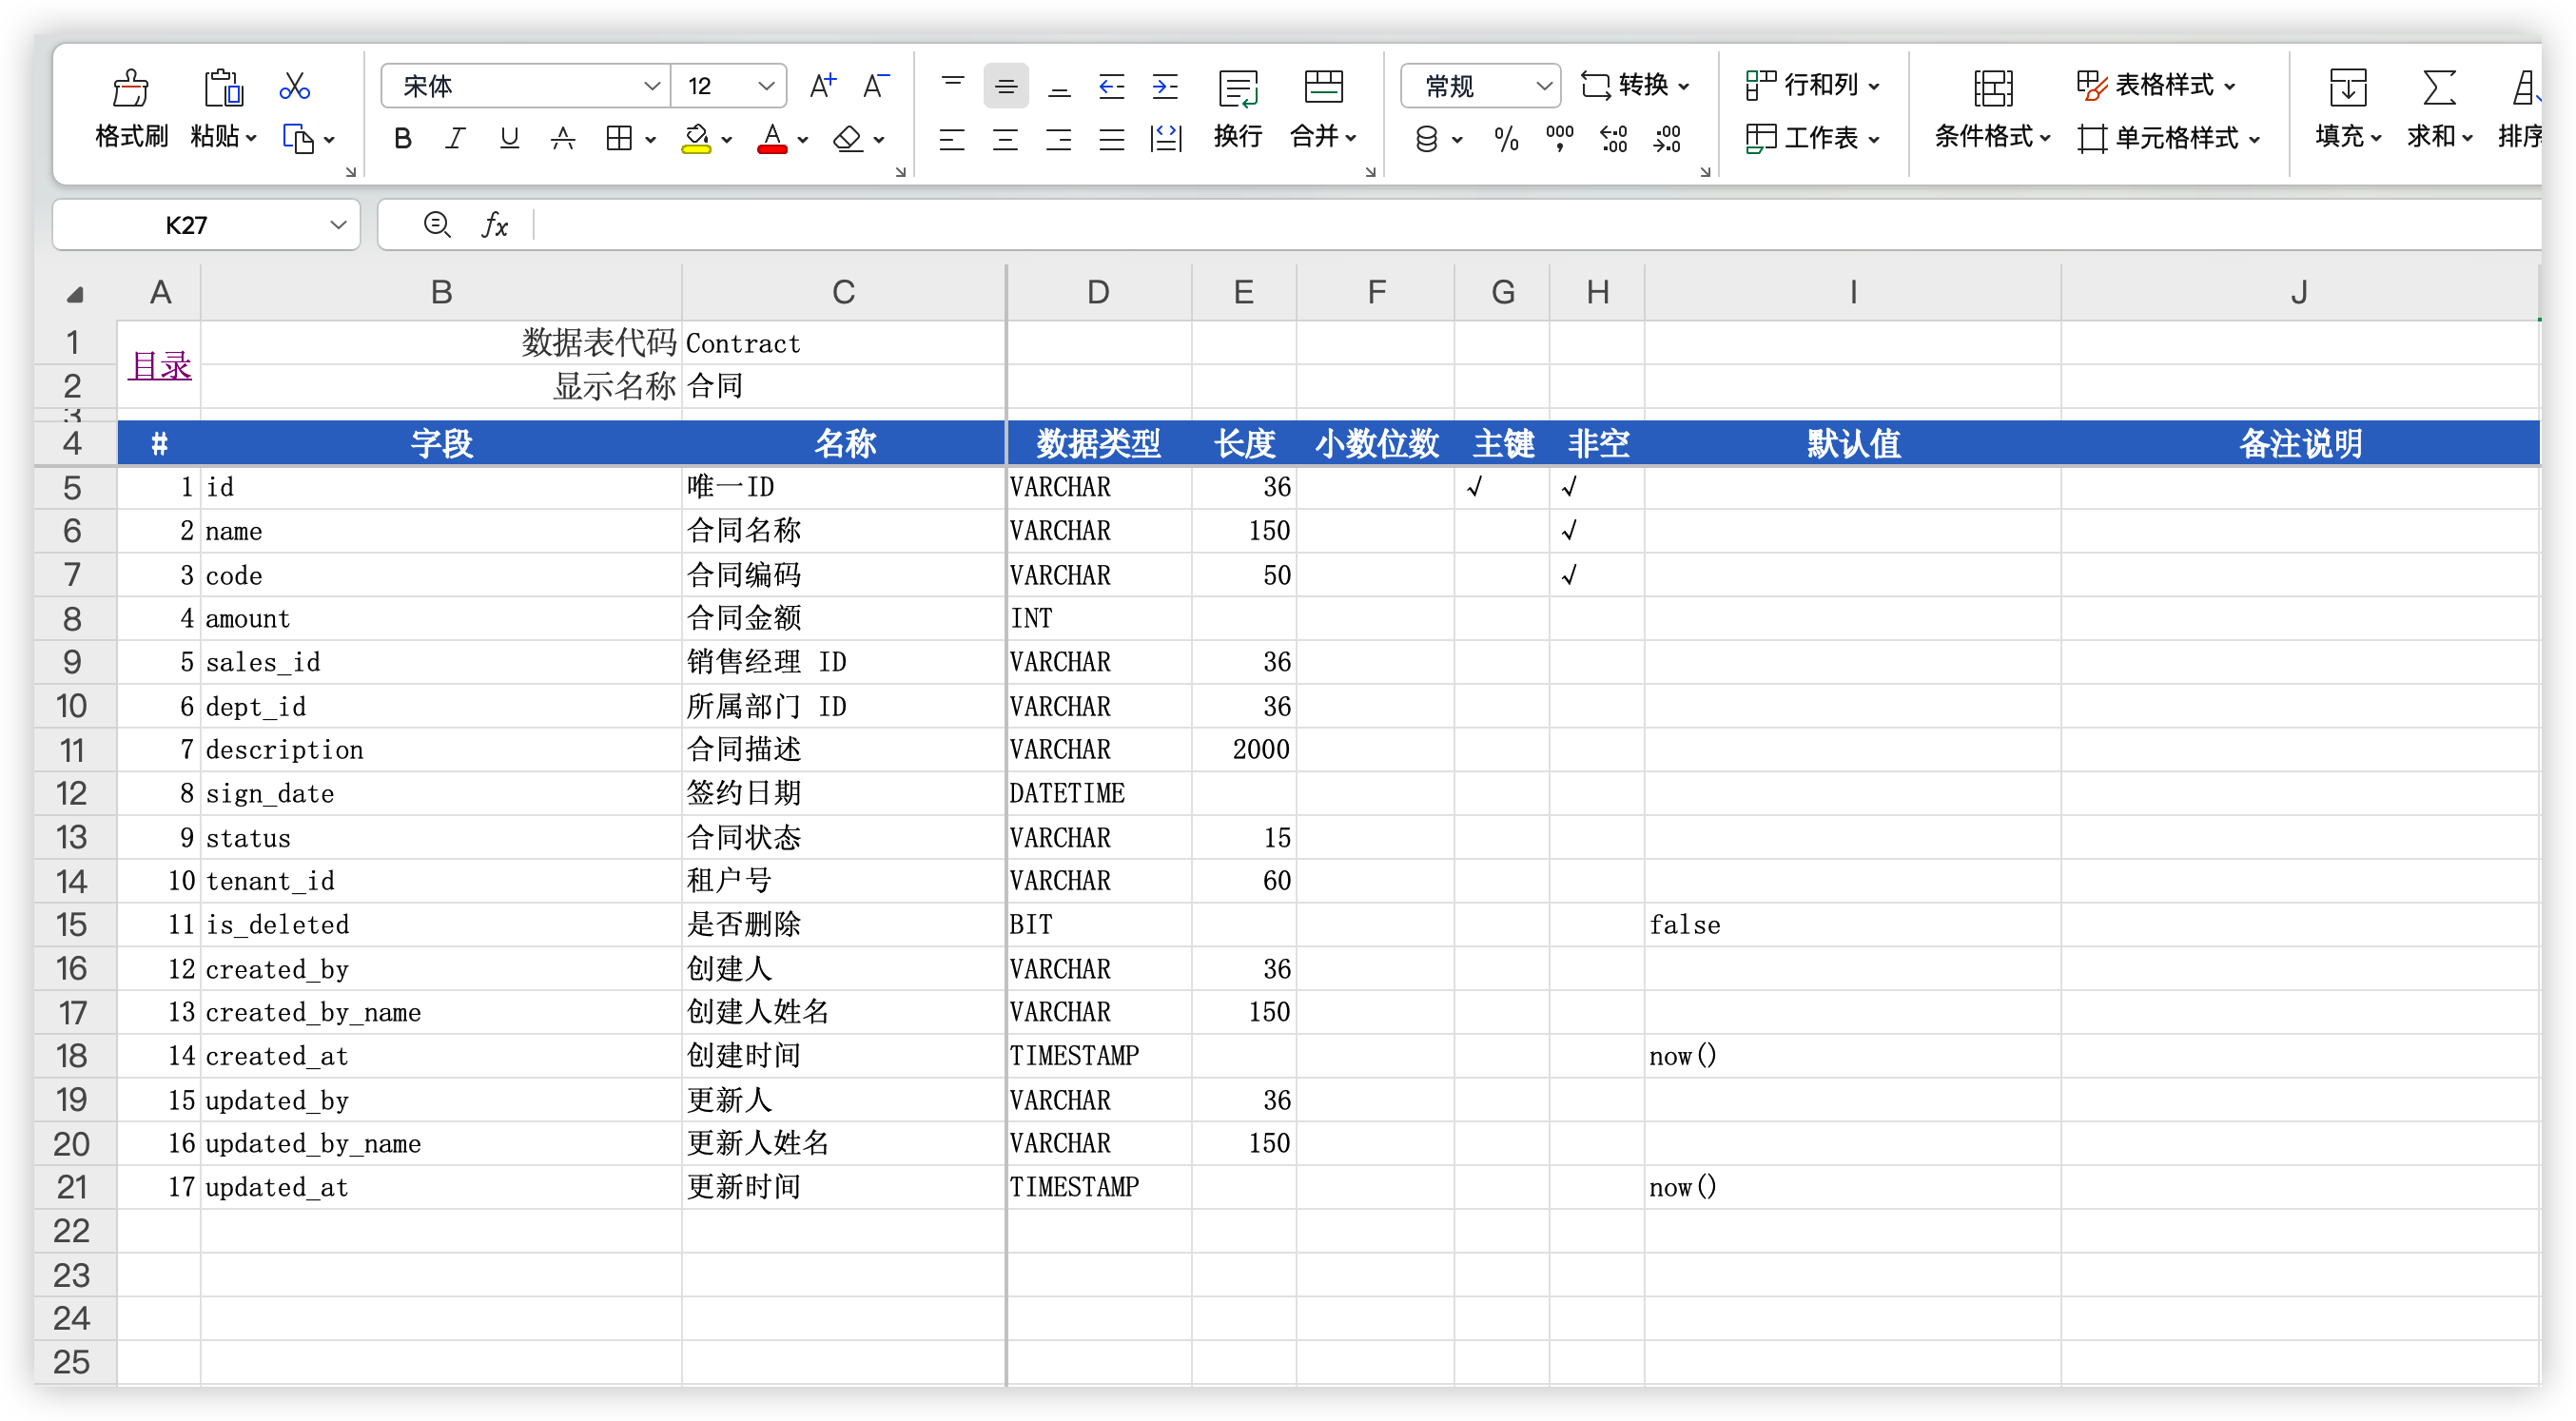Viewport: 2576px width, 1421px height.
Task: Open the font size 12 dropdown
Action: [766, 86]
